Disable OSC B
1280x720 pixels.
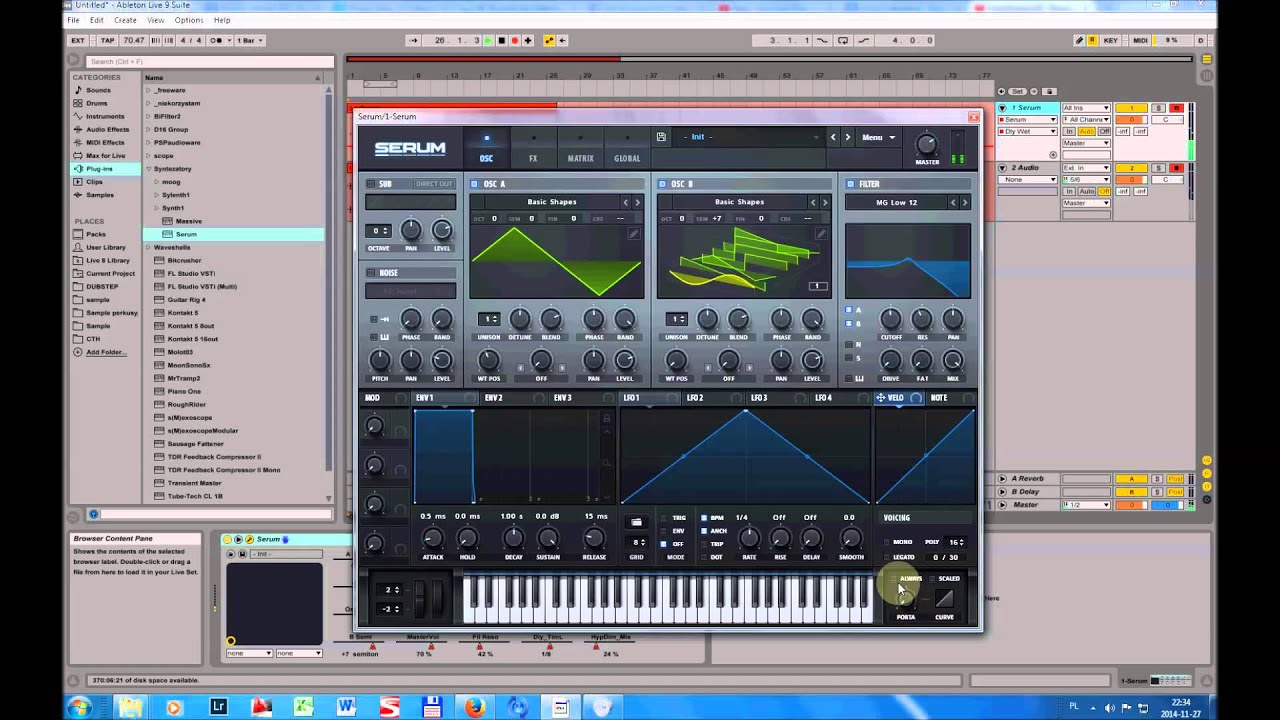(662, 184)
